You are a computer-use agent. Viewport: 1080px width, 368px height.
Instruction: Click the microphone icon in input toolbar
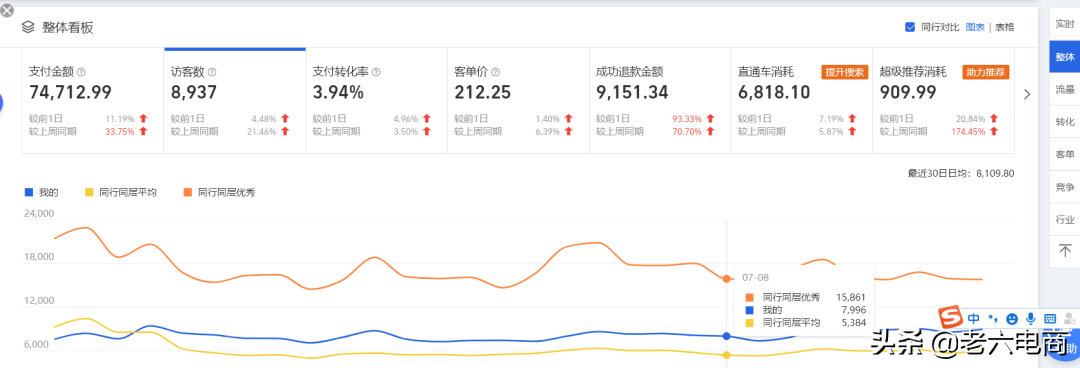click(x=1030, y=318)
